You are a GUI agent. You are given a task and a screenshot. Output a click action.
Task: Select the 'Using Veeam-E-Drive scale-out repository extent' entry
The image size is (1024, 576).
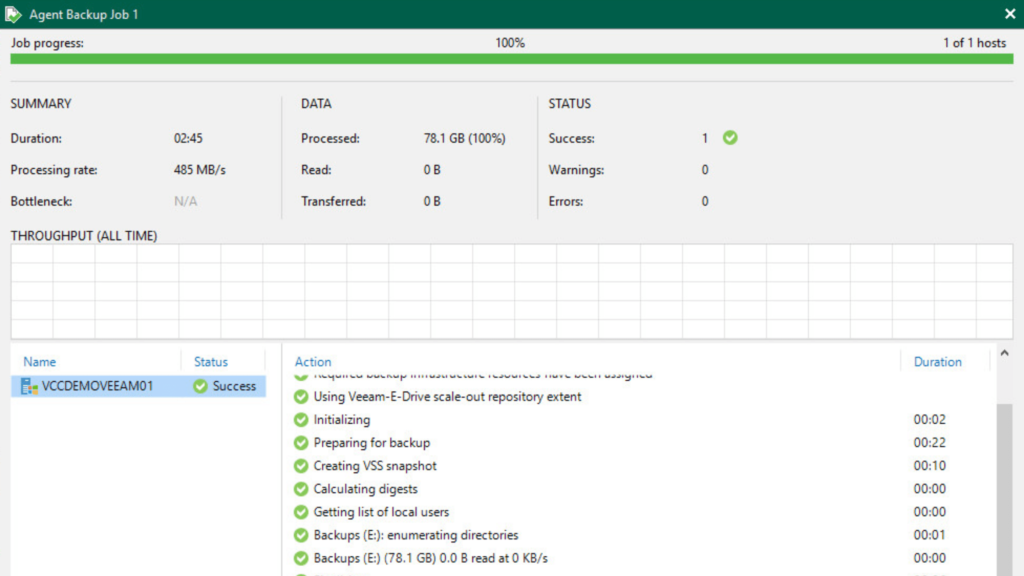tap(447, 396)
